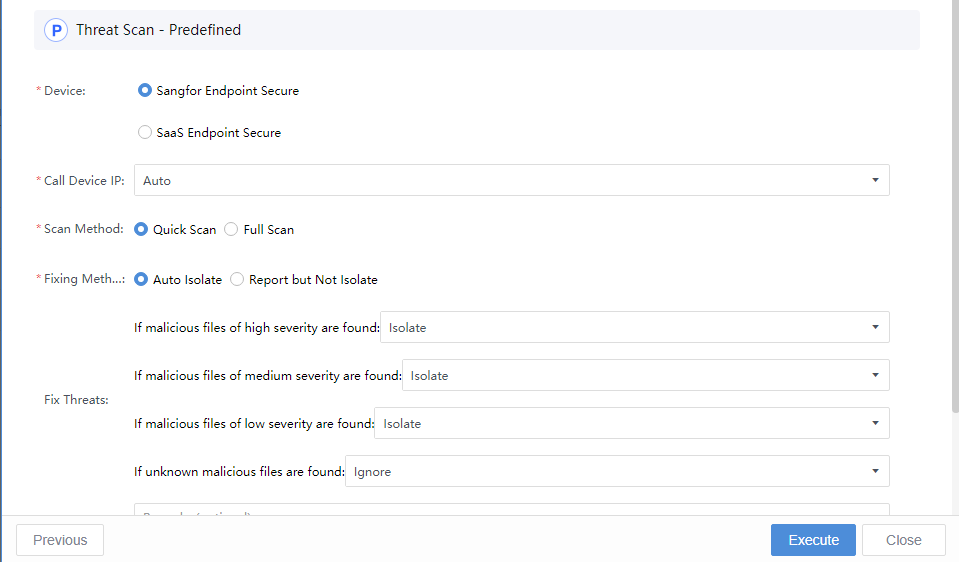Select Auto Isolate fixing method

(x=141, y=279)
